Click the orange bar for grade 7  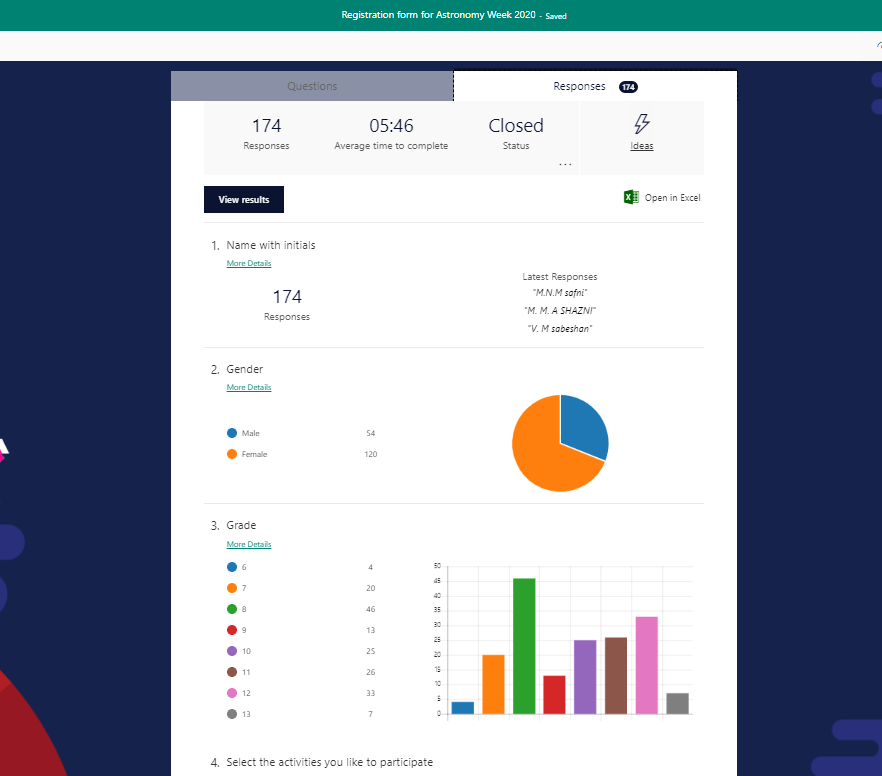[x=493, y=684]
